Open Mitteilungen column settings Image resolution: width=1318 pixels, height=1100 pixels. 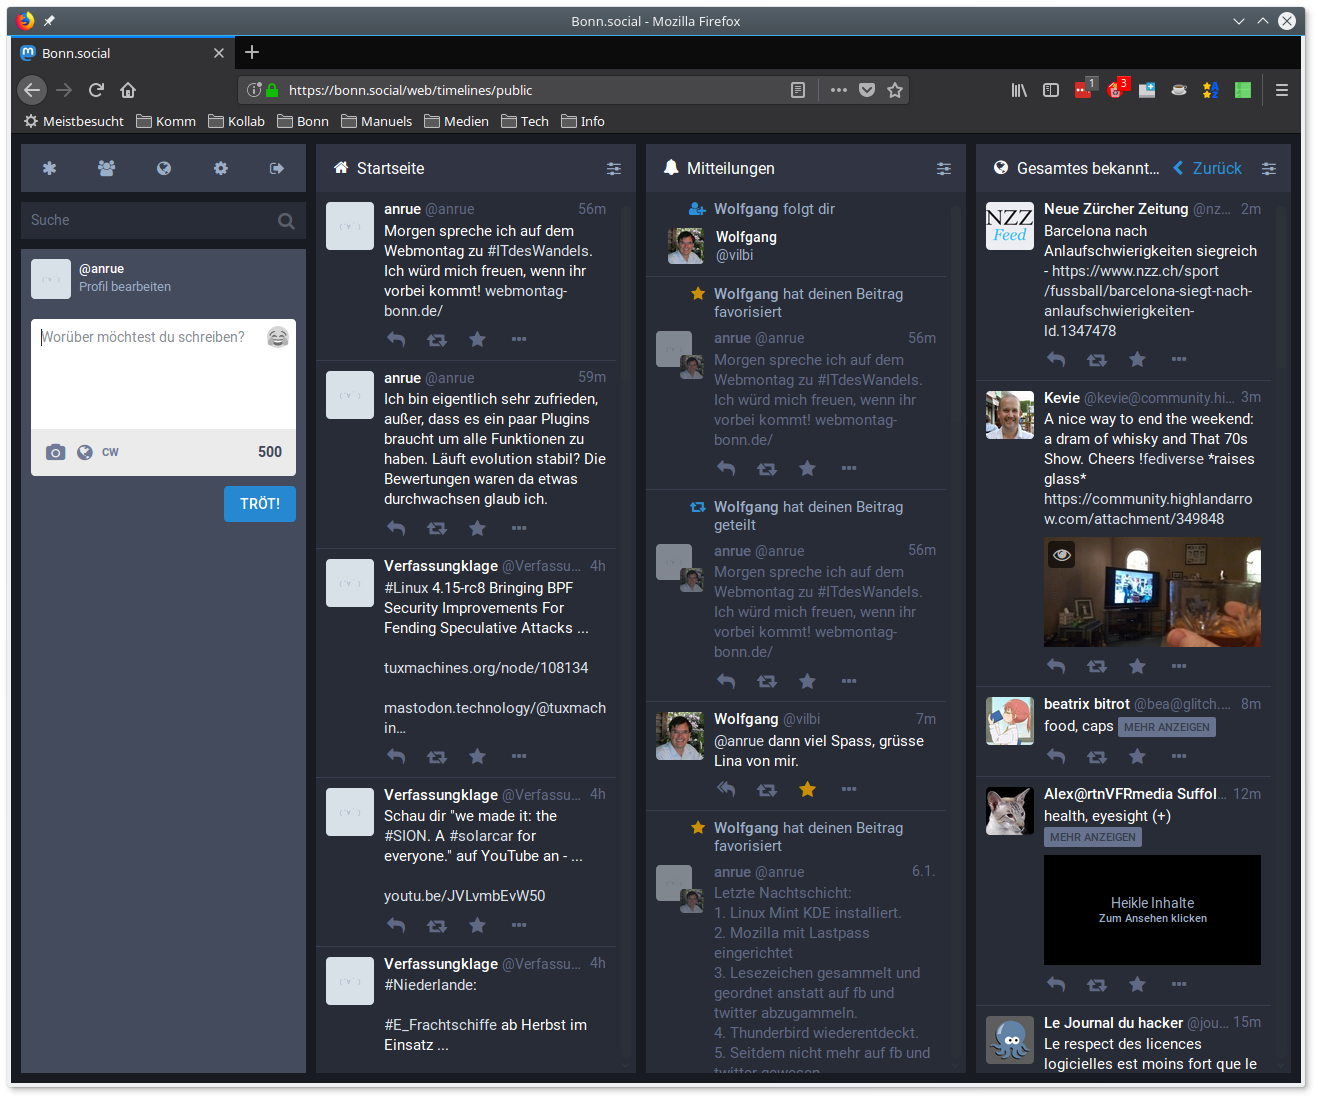944,169
